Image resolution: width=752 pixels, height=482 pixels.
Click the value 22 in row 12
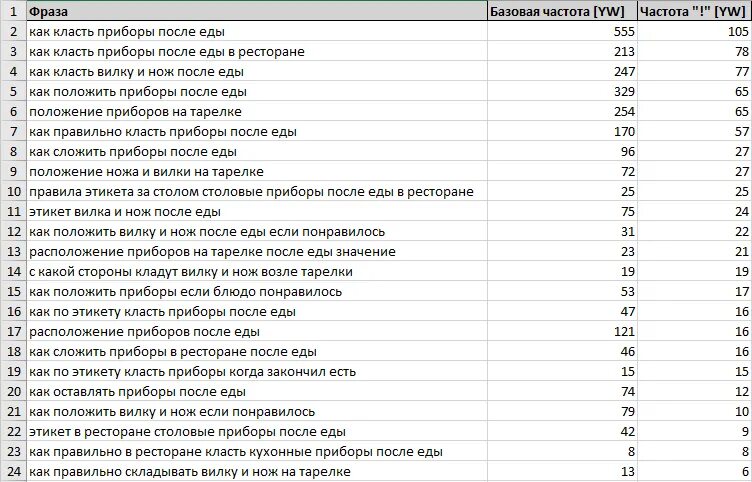(x=741, y=232)
